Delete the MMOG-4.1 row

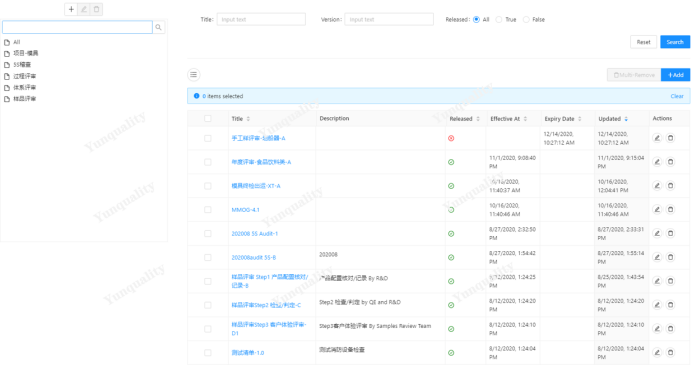tap(670, 210)
